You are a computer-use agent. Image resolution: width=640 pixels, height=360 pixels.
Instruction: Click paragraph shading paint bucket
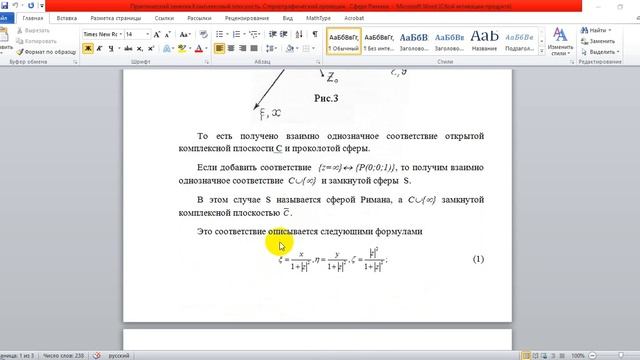pos(290,49)
